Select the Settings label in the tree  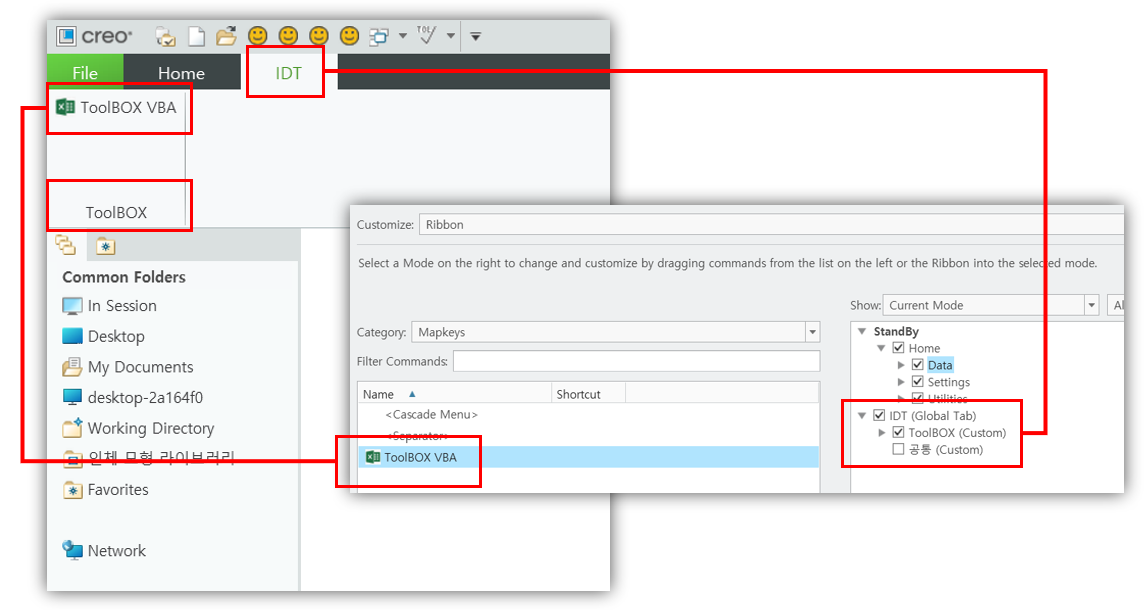click(x=949, y=382)
